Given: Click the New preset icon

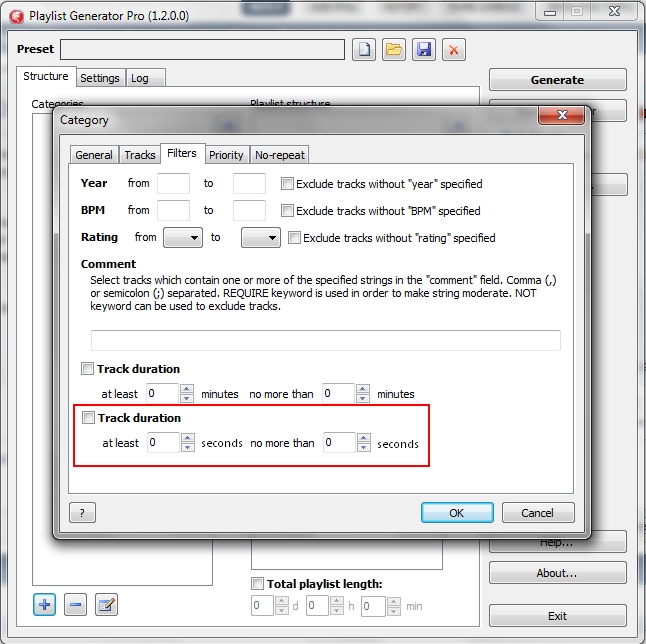Looking at the screenshot, I should click(x=364, y=50).
